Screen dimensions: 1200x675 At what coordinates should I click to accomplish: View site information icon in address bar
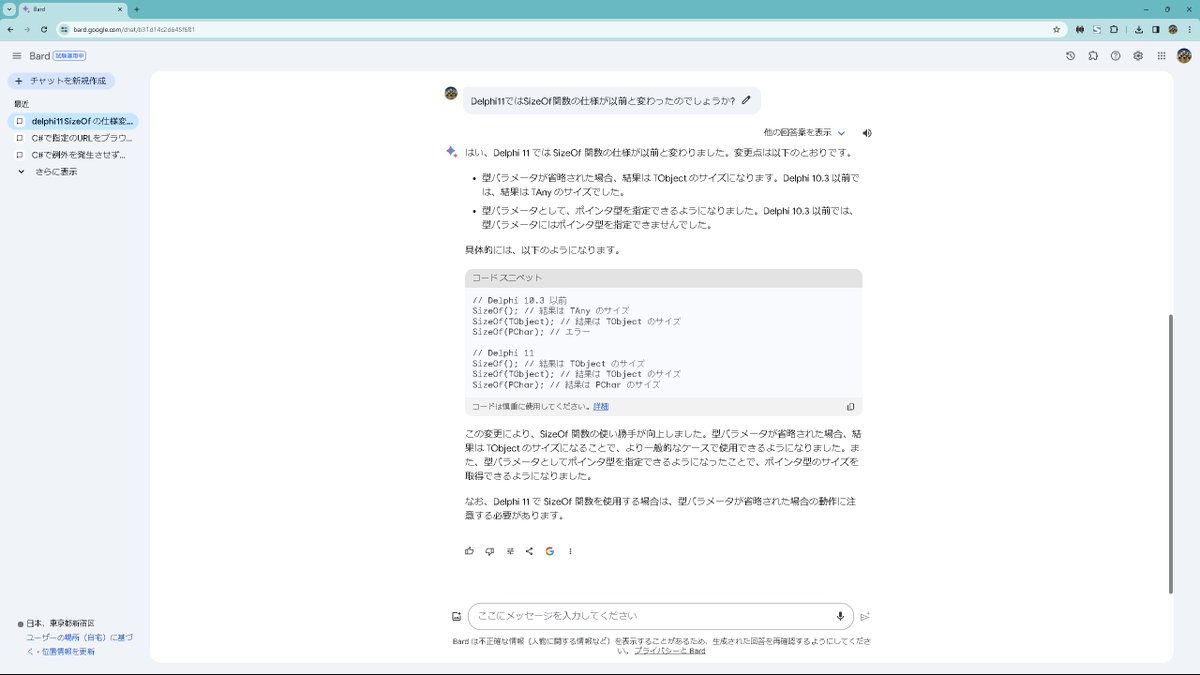[64, 29]
